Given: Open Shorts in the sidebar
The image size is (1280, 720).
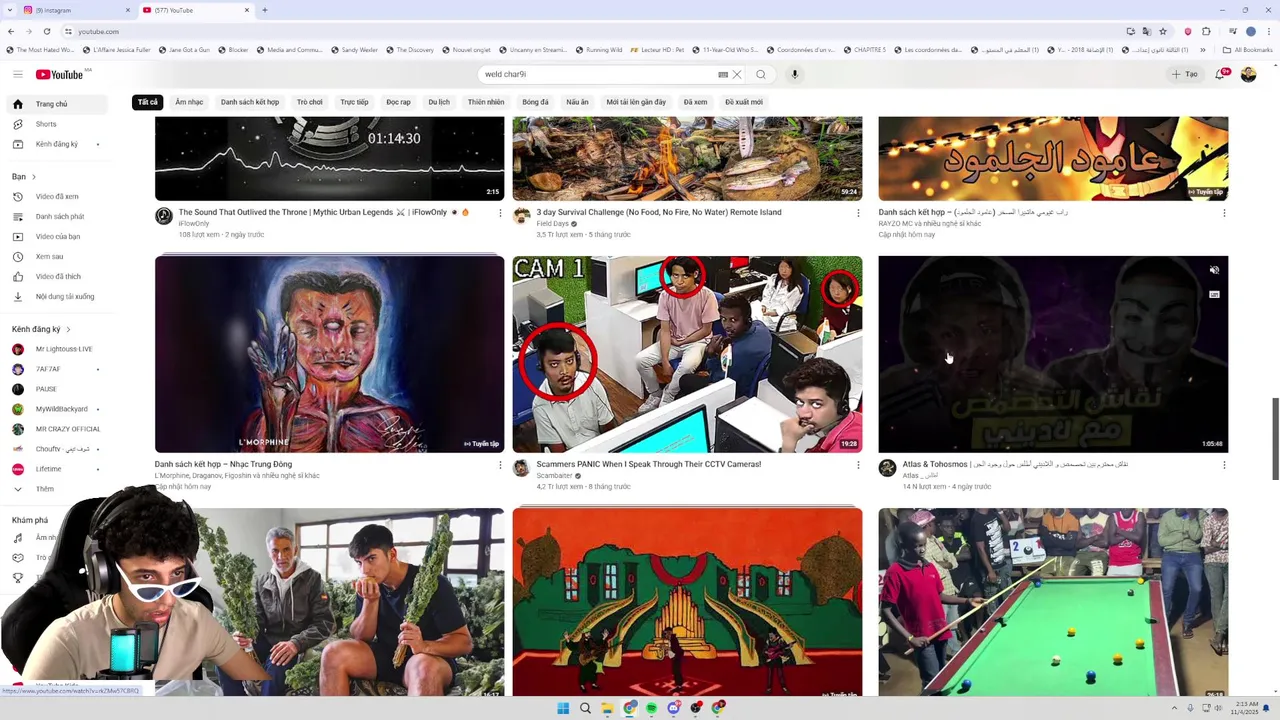Looking at the screenshot, I should pos(55,124).
